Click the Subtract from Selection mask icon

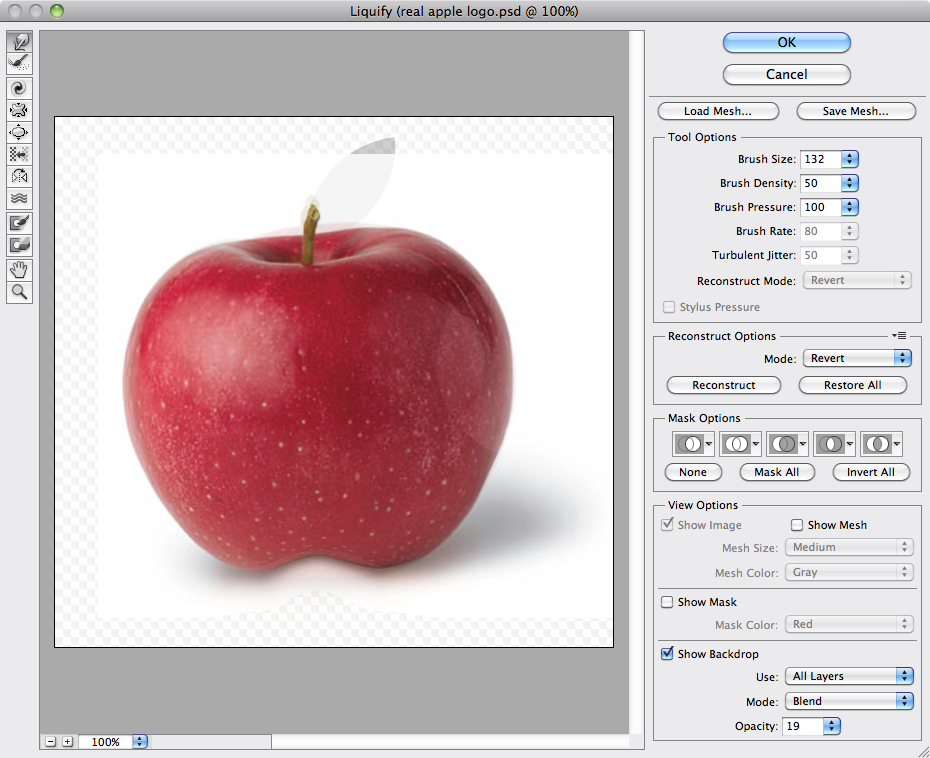pyautogui.click(x=787, y=444)
